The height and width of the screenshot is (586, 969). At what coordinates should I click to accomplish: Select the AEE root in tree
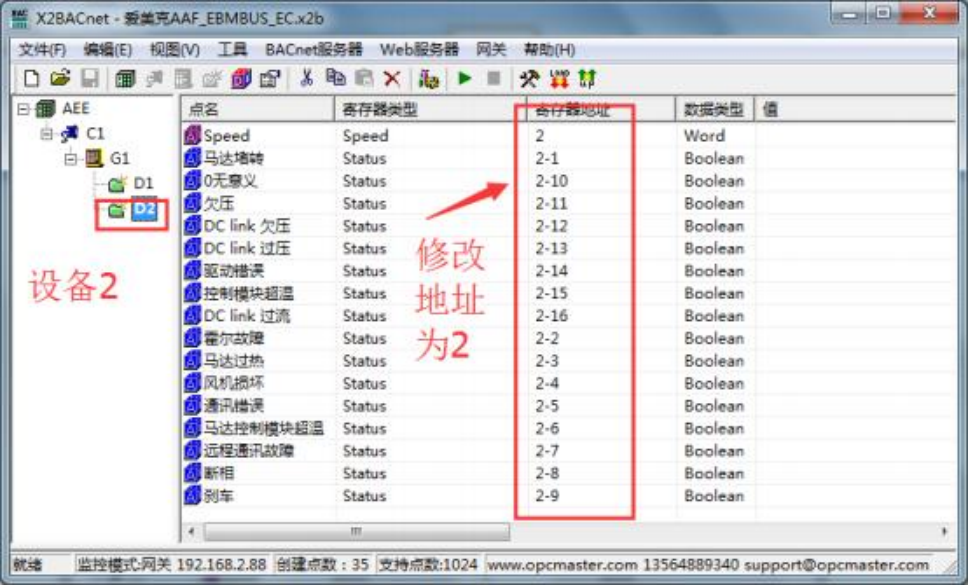75,109
